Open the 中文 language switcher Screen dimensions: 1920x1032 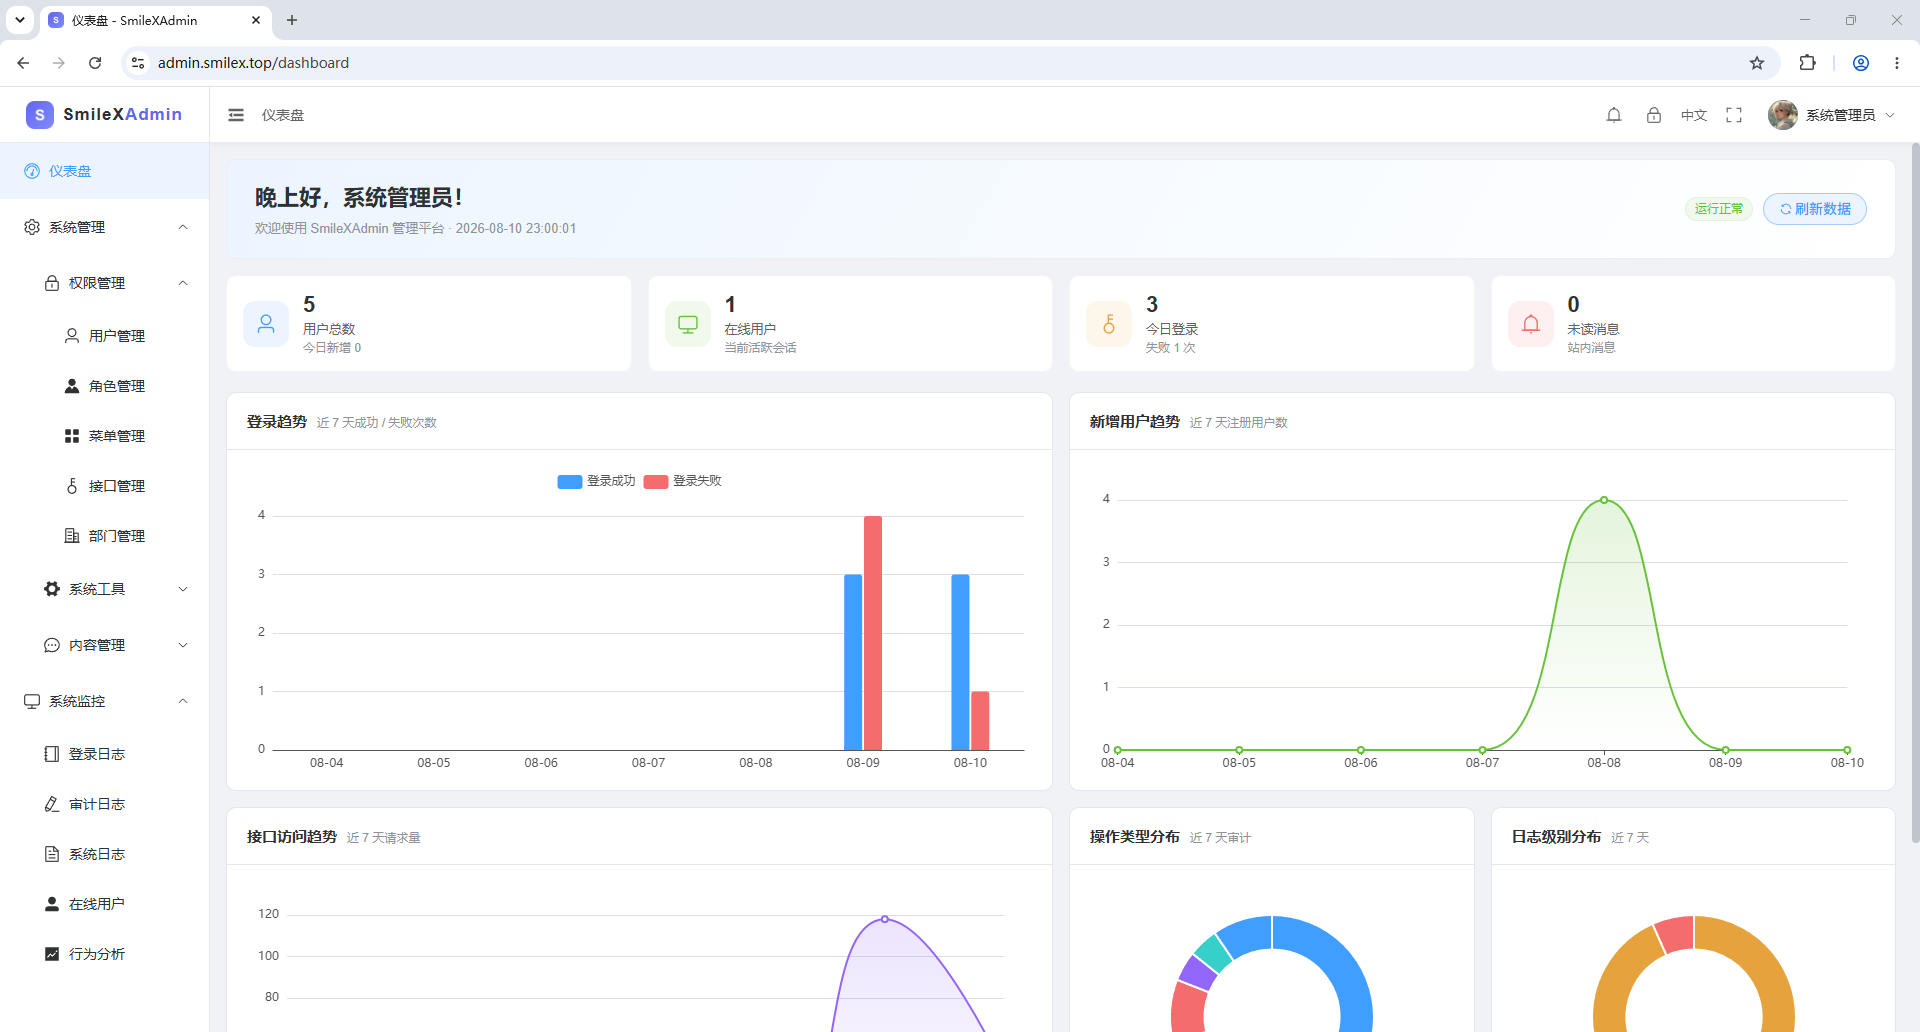tap(1694, 115)
